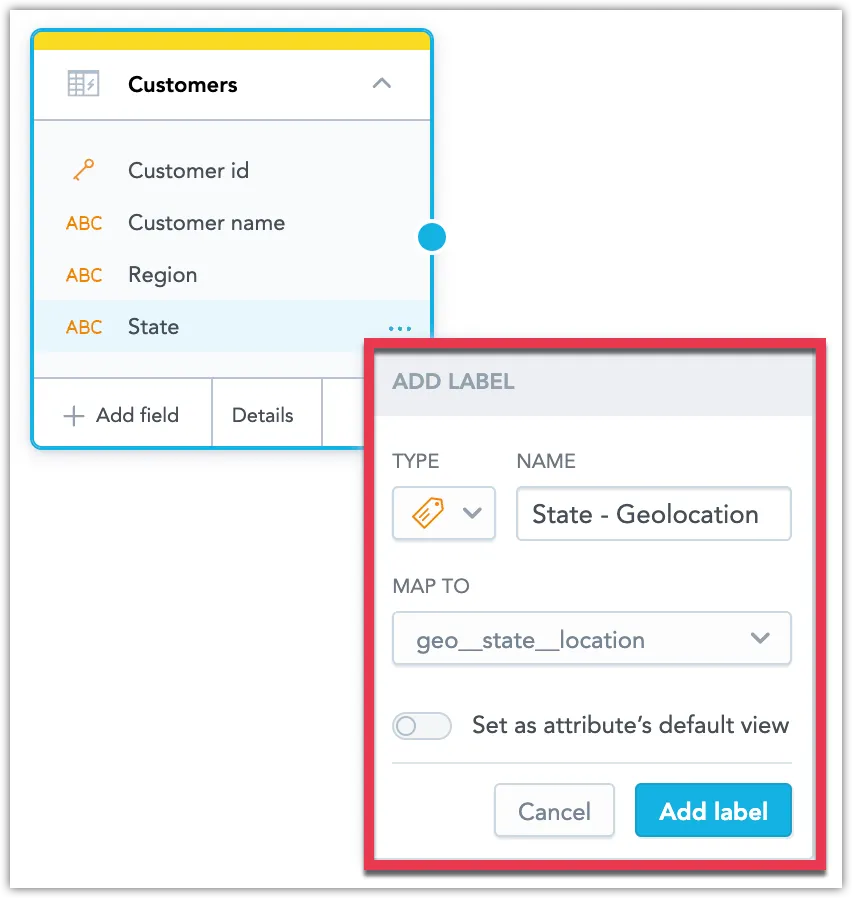Click the Customers table grid icon
Viewport: 852px width, 898px height.
tap(85, 84)
